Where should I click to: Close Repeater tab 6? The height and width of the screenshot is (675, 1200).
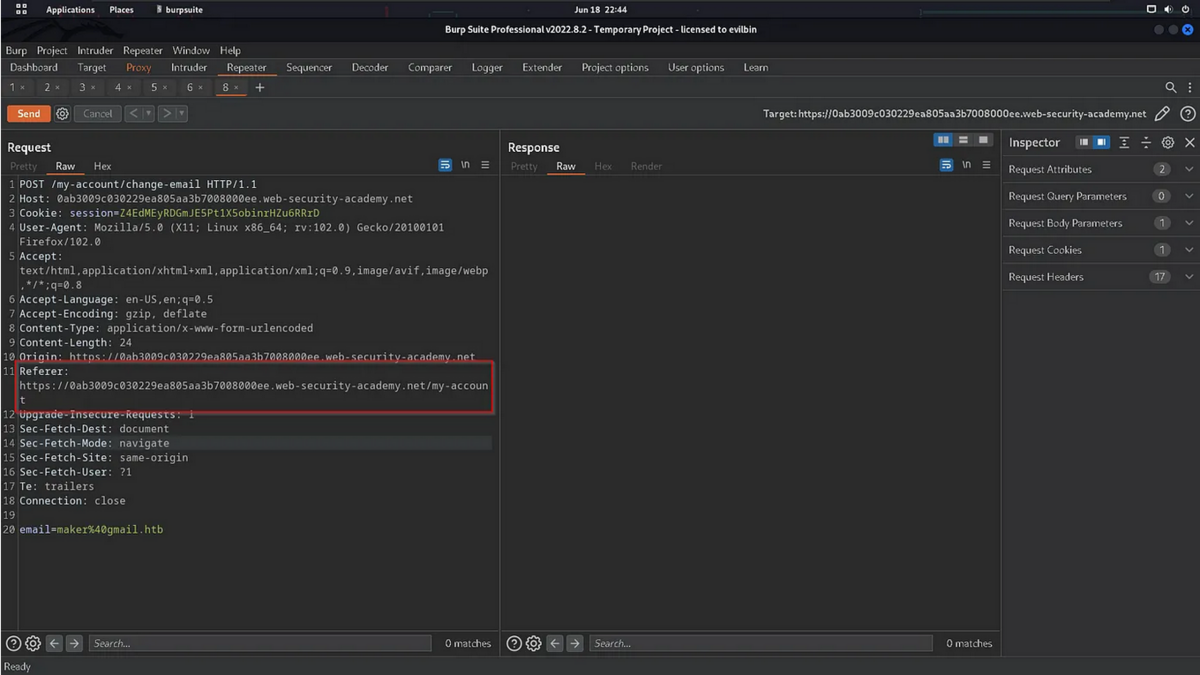pyautogui.click(x=200, y=88)
